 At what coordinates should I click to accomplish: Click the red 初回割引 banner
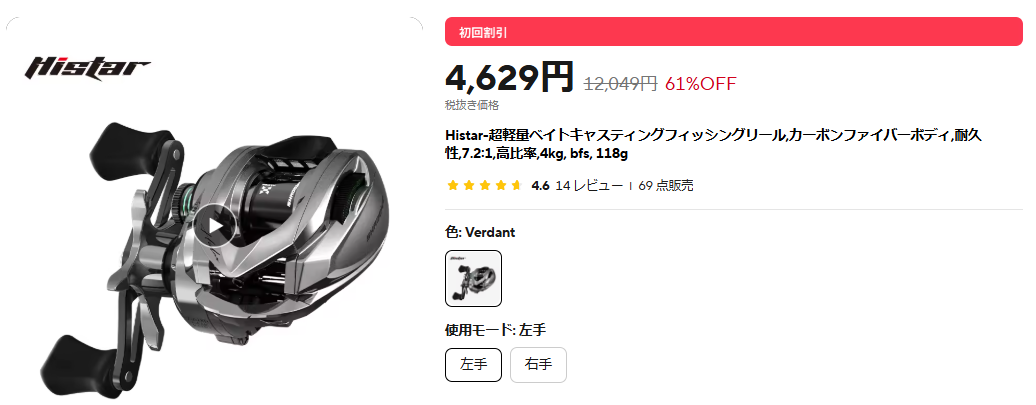(x=733, y=32)
